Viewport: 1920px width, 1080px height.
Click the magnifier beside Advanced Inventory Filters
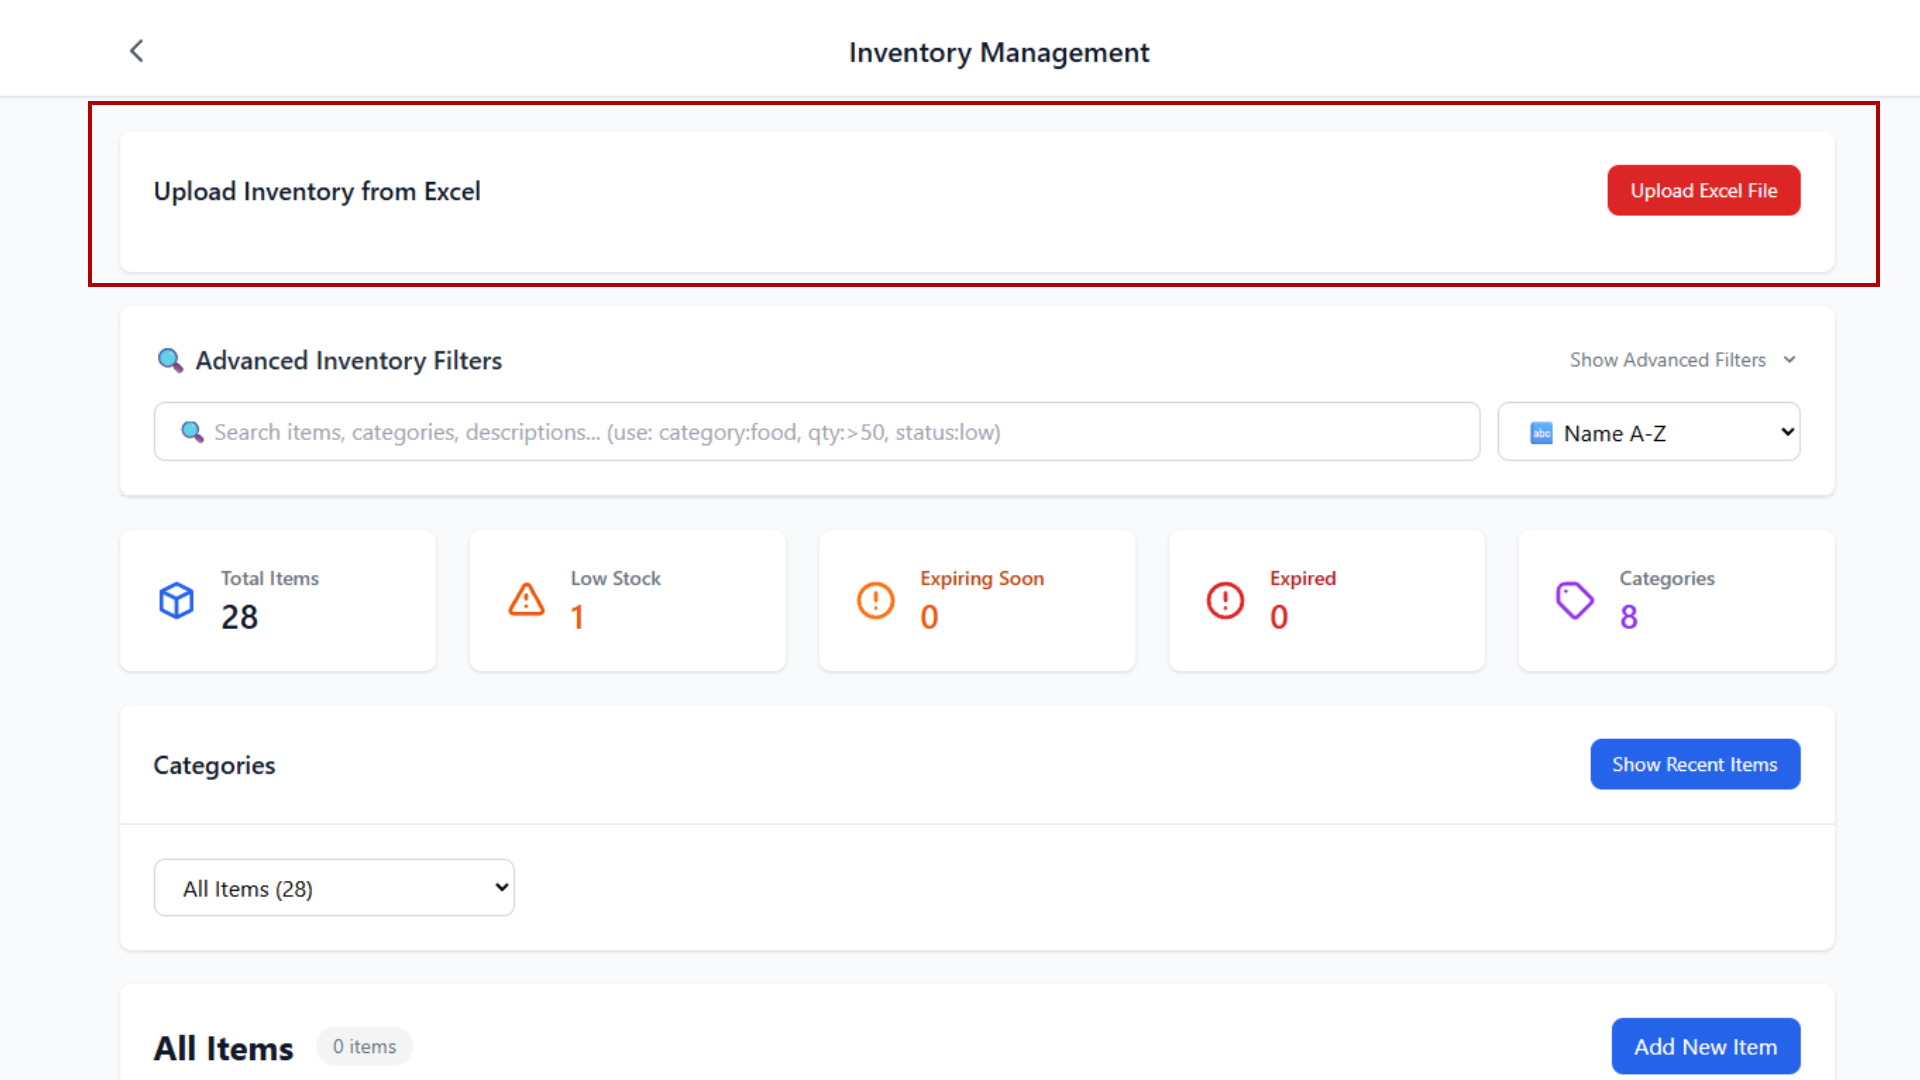(170, 360)
